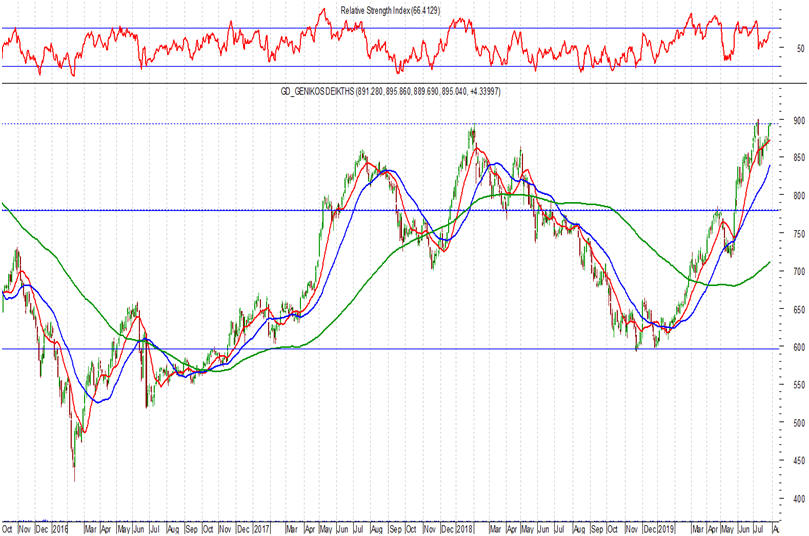The image size is (809, 536).
Task: Click the 2016 year label on time axis
Action: point(60,529)
